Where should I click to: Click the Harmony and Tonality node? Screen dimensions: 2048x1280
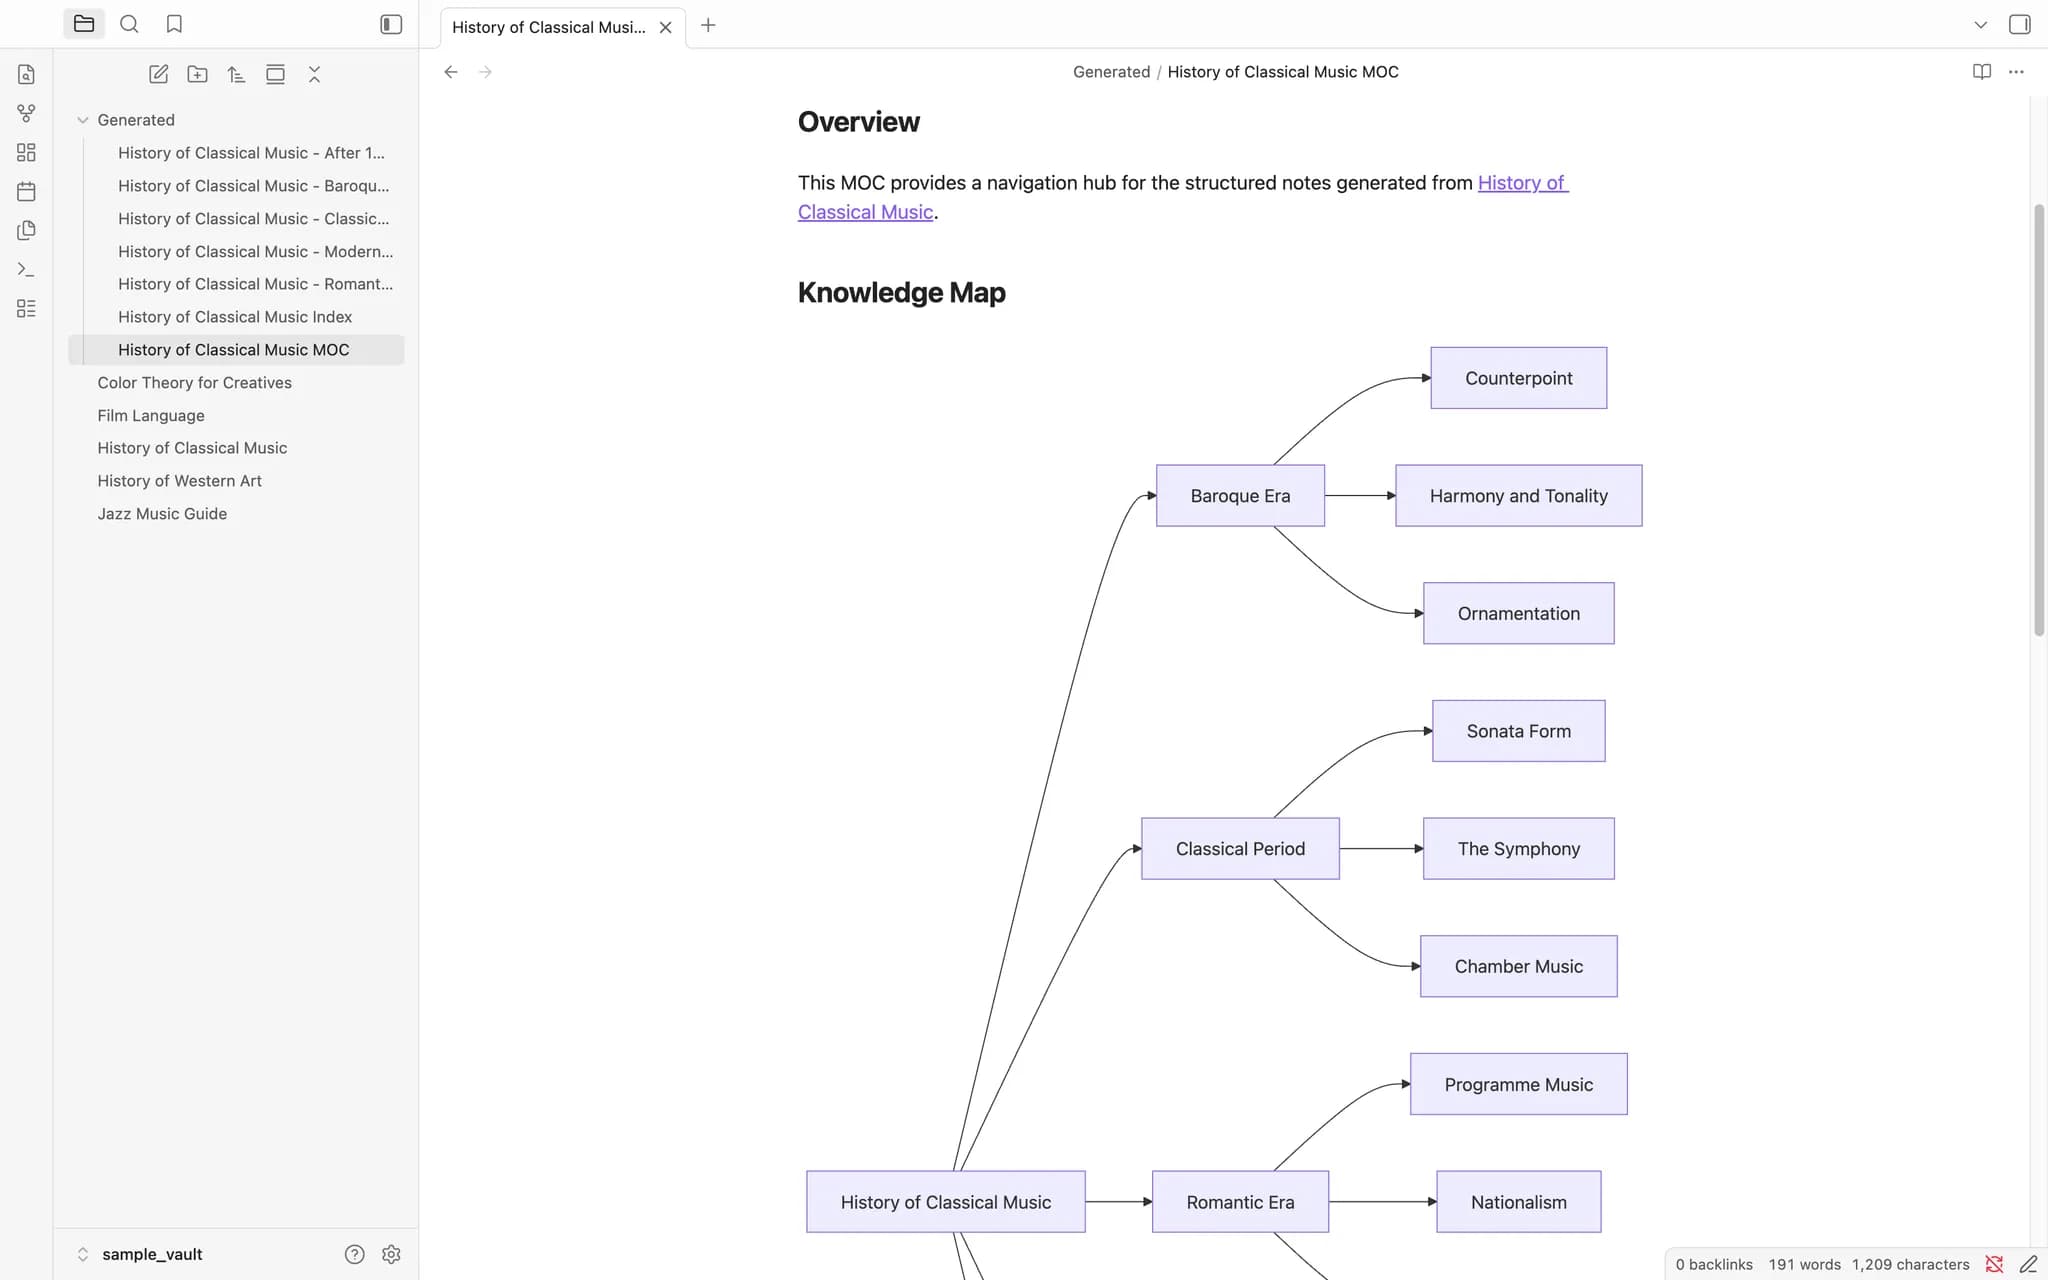(x=1518, y=496)
